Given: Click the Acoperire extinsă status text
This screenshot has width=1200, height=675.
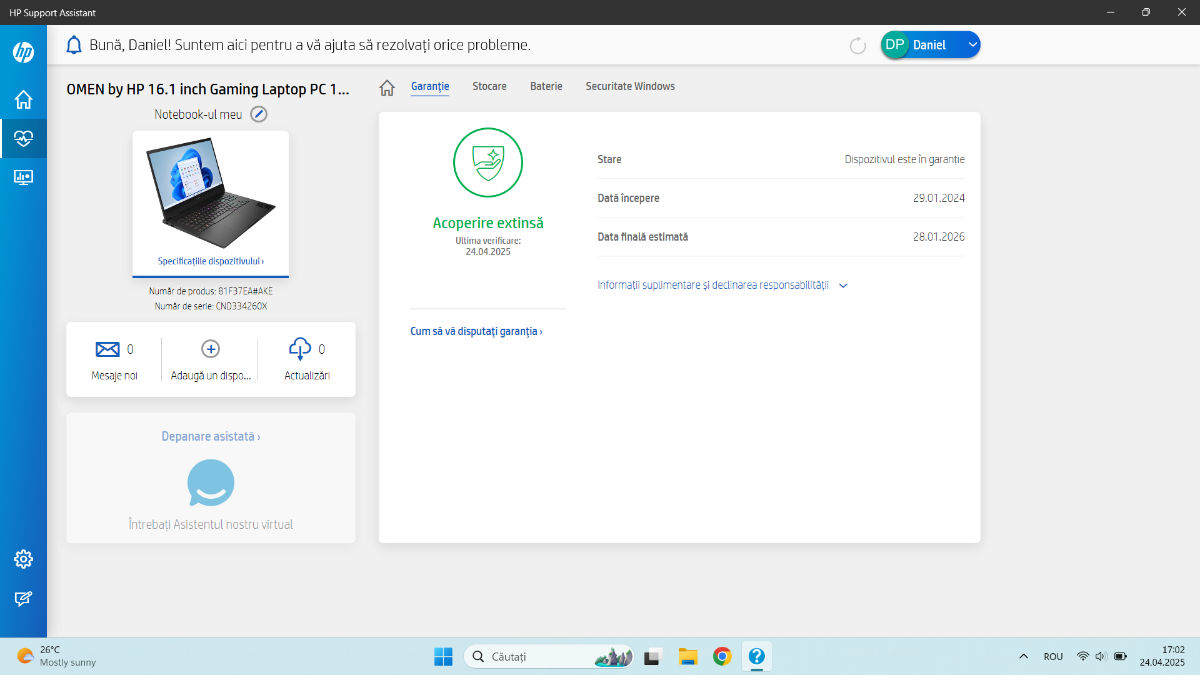Looking at the screenshot, I should [488, 223].
